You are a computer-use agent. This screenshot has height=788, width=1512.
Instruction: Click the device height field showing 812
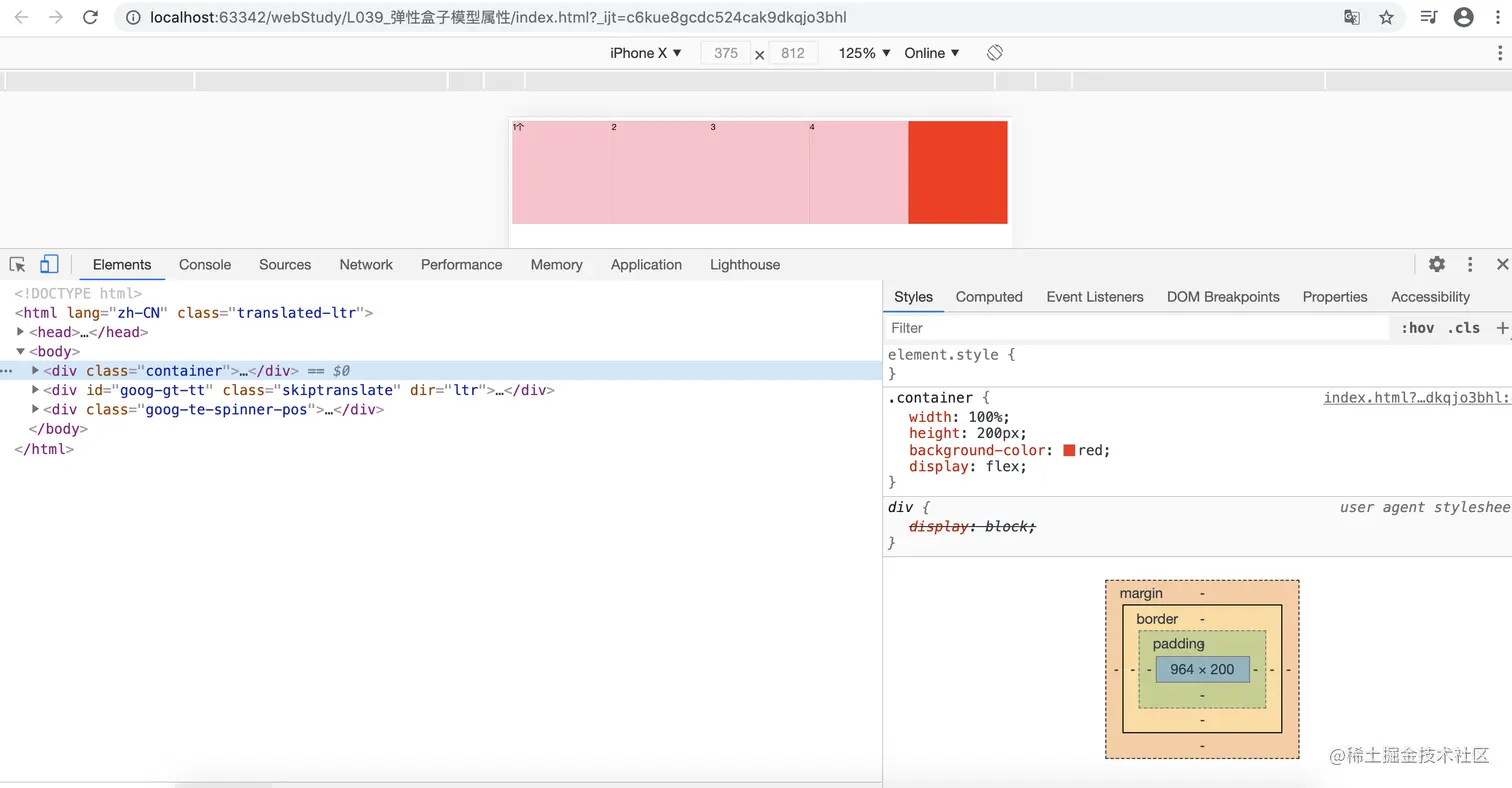793,53
